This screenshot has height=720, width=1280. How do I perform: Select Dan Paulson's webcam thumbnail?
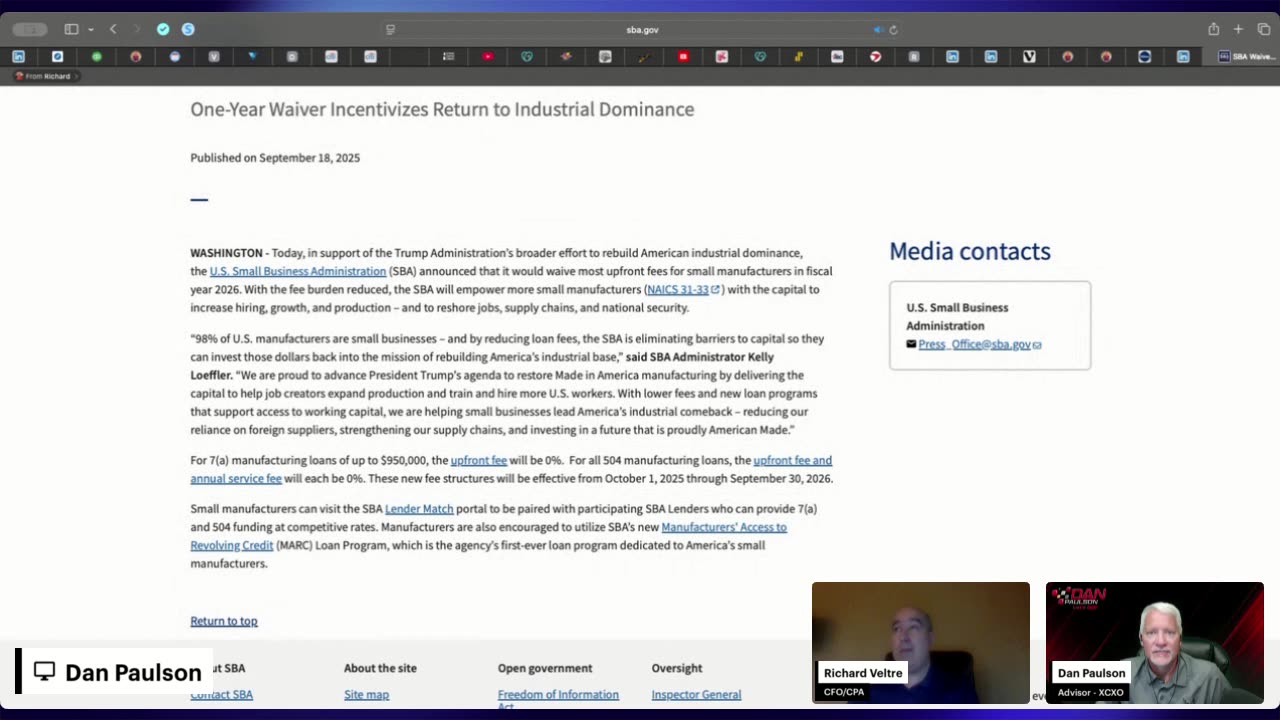point(1155,643)
